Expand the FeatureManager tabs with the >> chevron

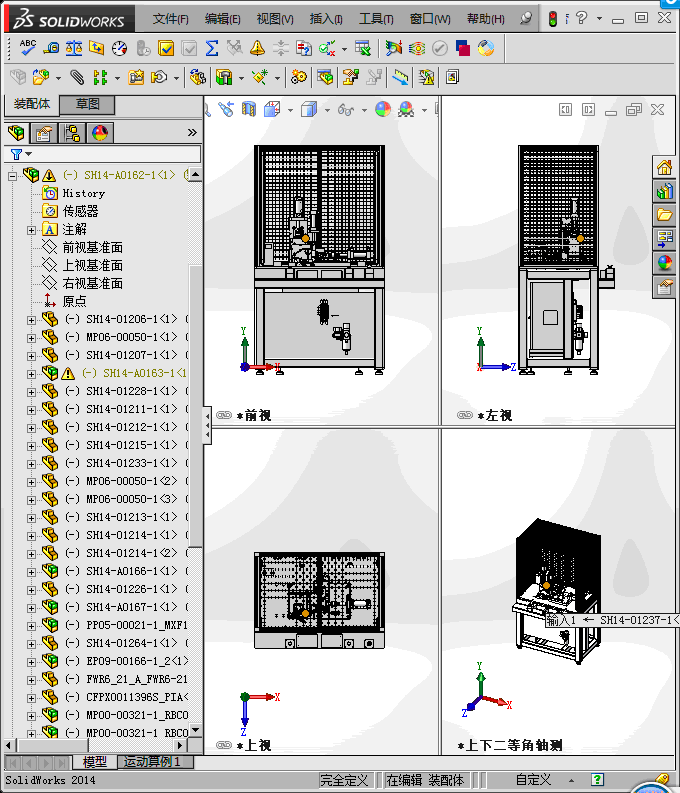point(192,133)
